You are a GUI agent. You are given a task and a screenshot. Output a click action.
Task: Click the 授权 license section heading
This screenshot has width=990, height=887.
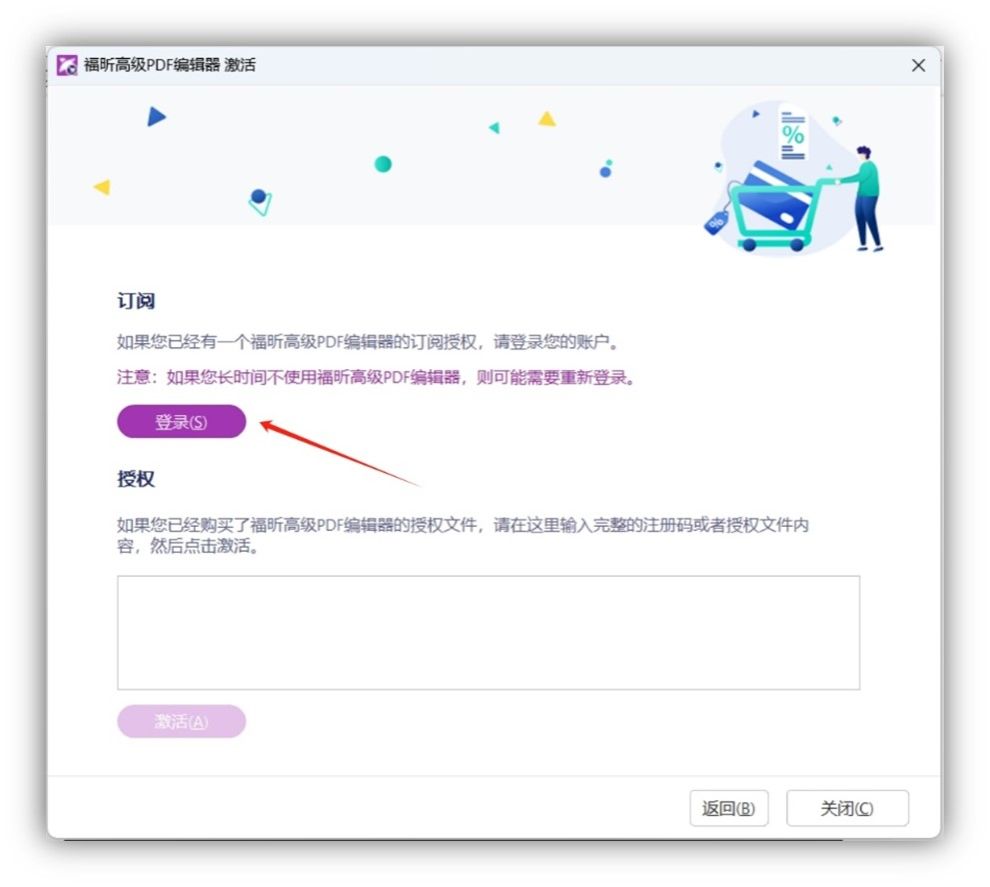[136, 479]
